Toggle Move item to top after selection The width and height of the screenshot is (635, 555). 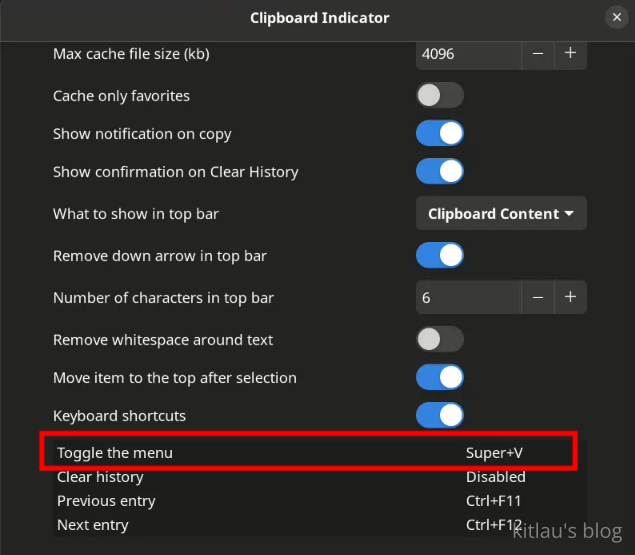[x=440, y=377]
